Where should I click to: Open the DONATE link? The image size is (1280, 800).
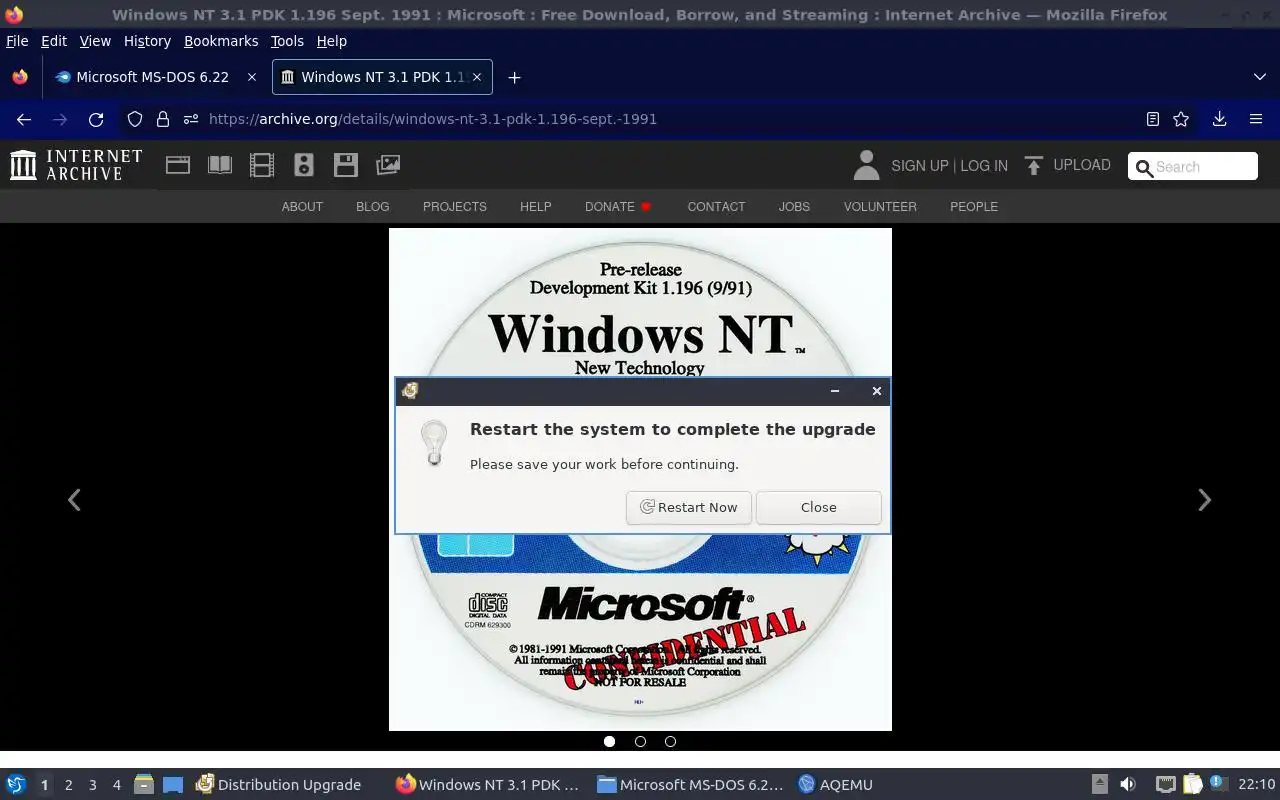[618, 206]
